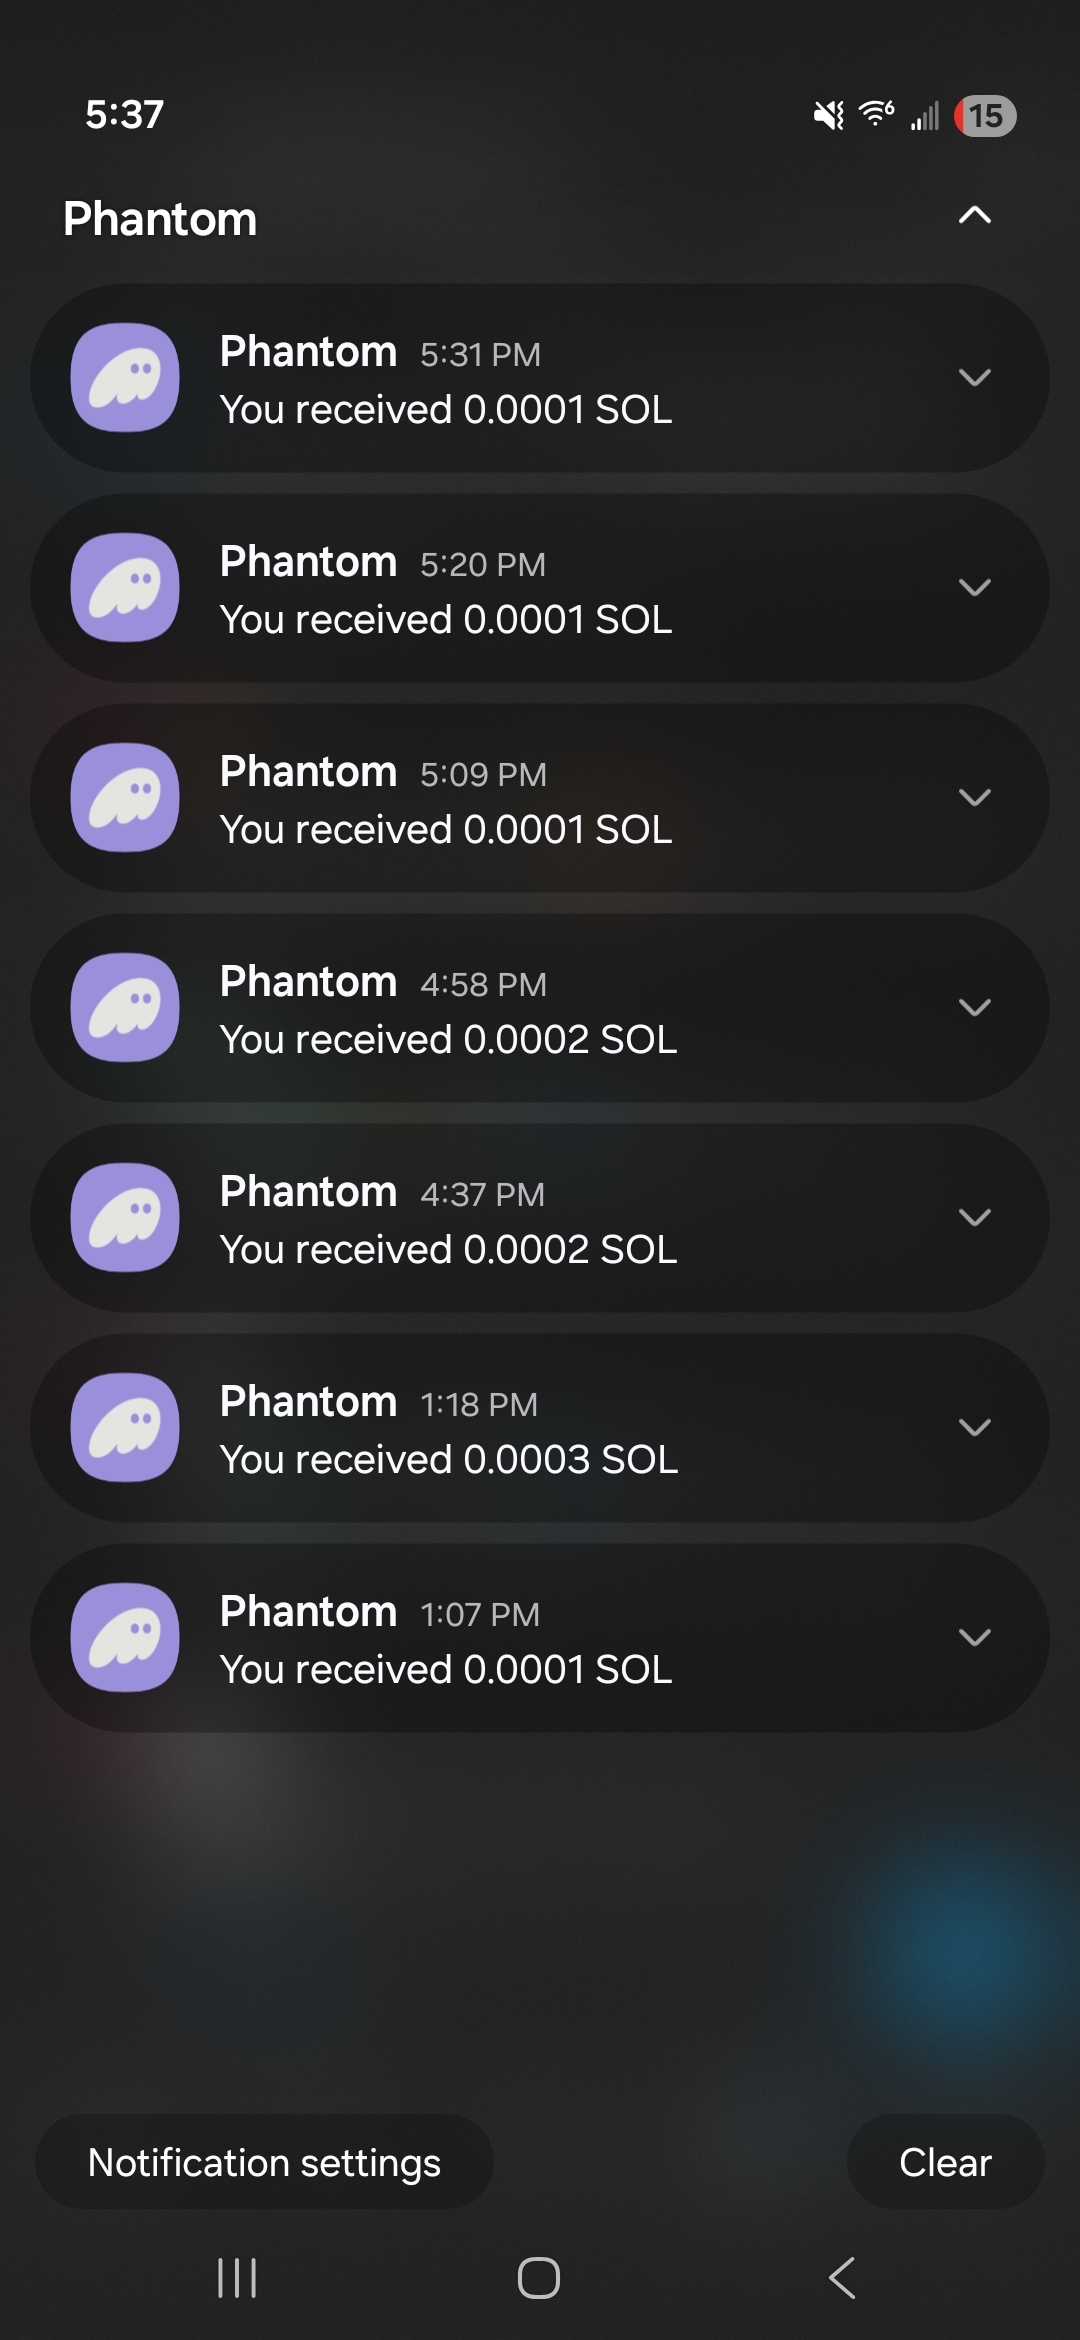
Task: Tap the 5:37 clock in status bar
Action: pos(124,115)
